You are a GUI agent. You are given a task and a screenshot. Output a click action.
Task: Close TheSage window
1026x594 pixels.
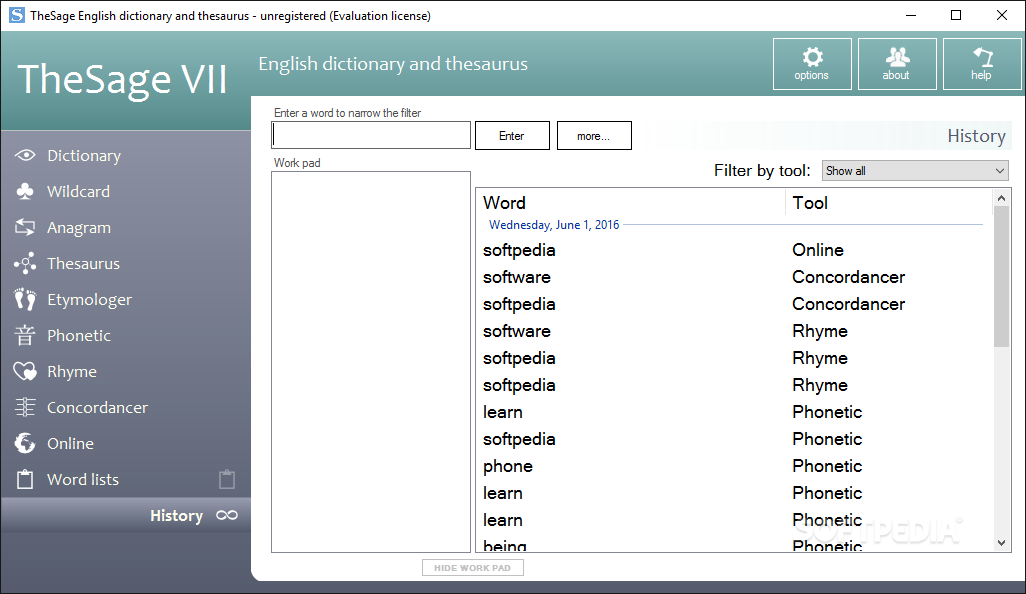1002,15
